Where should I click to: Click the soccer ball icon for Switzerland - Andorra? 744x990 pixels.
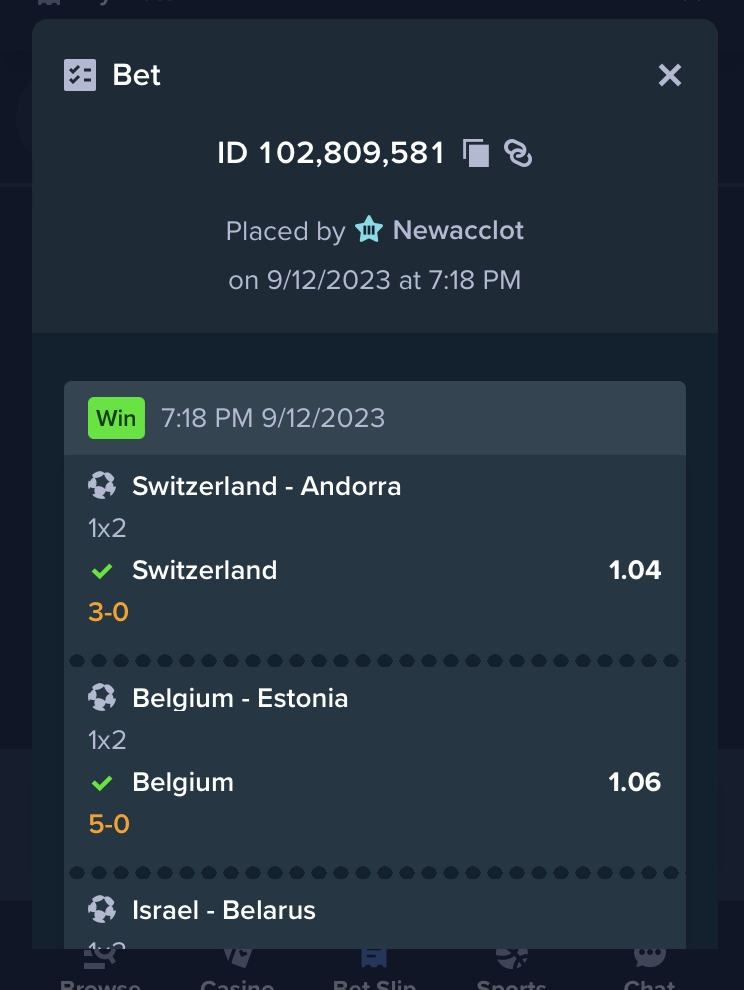coord(102,486)
